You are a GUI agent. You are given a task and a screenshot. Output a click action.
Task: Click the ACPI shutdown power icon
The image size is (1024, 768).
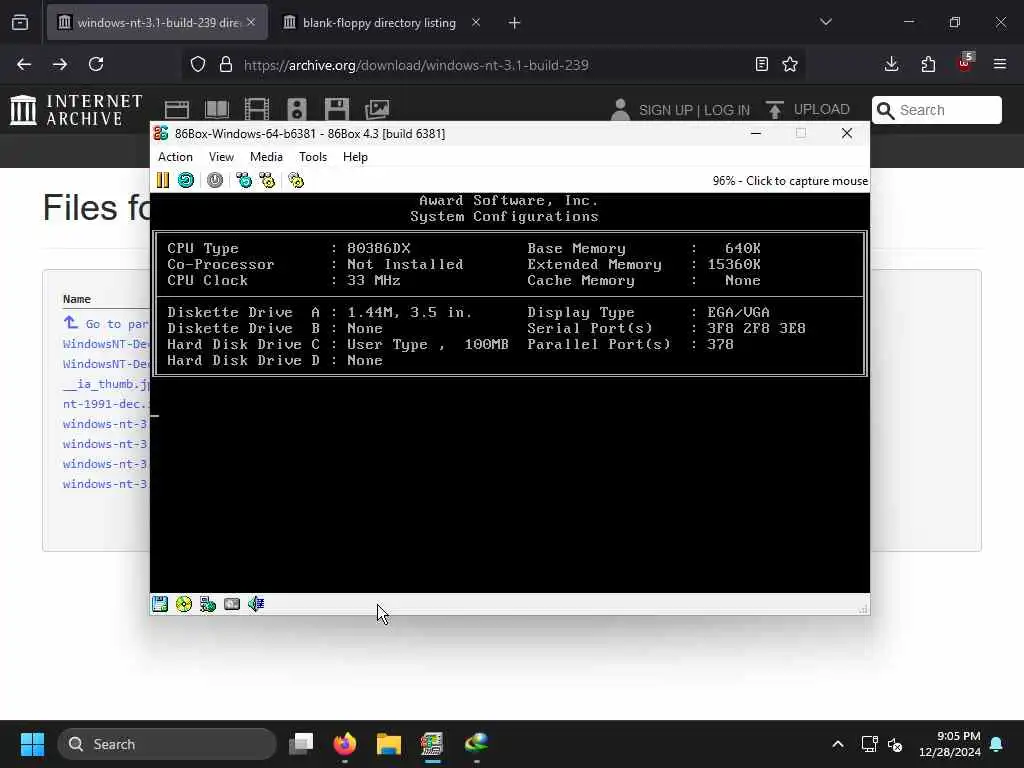pyautogui.click(x=215, y=180)
